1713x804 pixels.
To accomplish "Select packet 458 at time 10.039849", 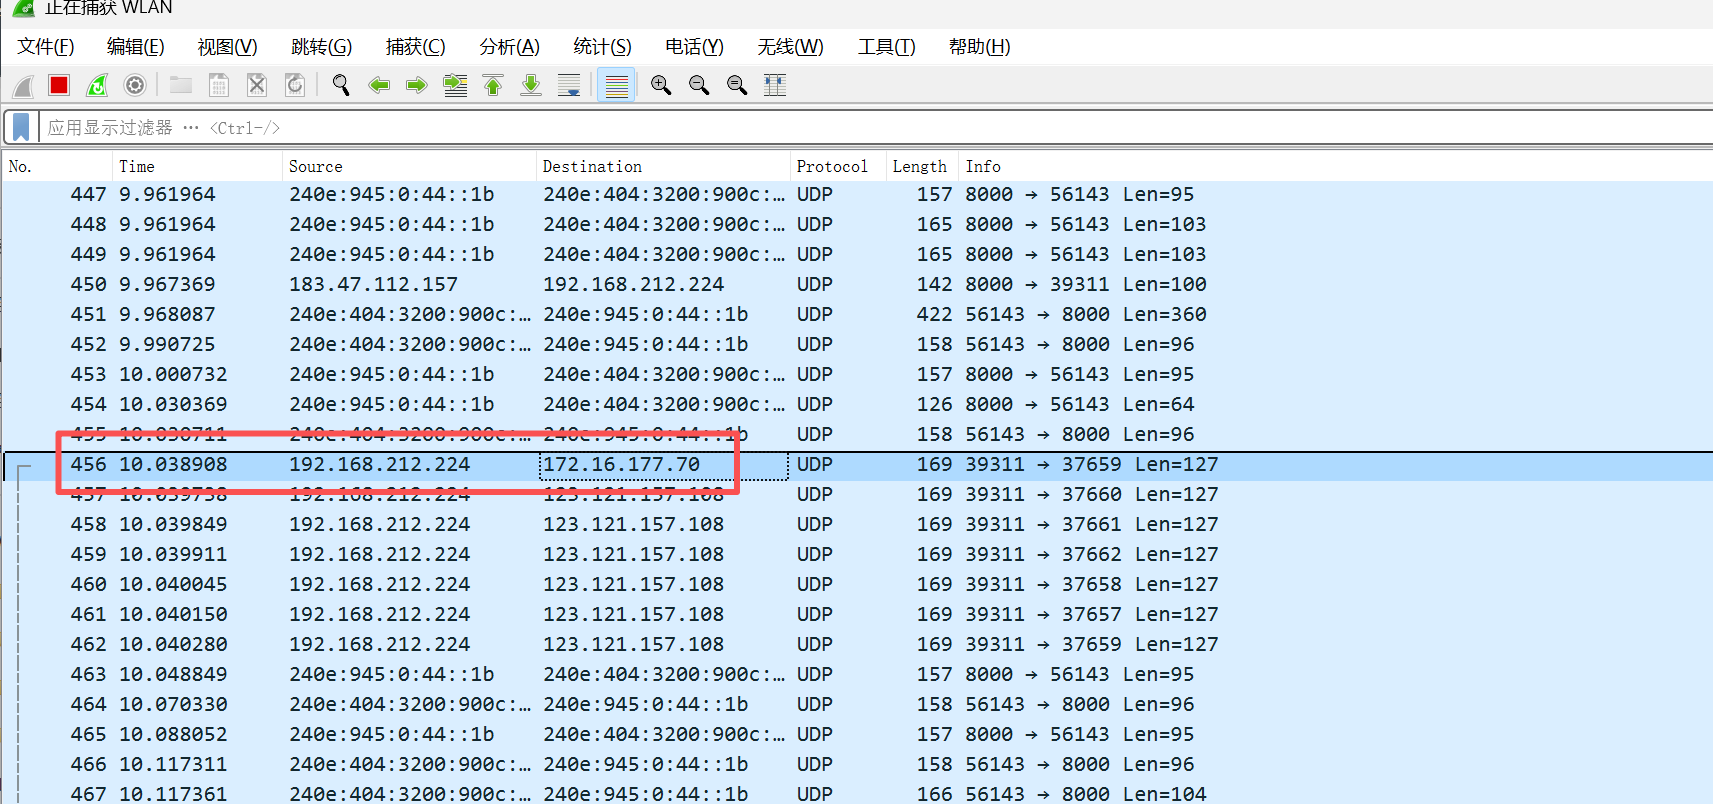I will tap(857, 524).
